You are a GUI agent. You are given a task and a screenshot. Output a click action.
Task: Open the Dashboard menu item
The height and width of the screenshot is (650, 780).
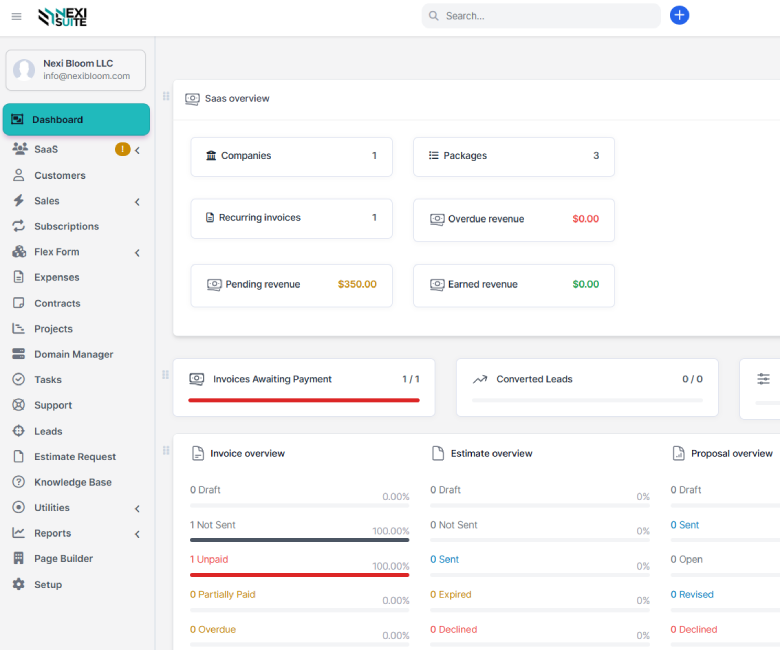(x=76, y=119)
